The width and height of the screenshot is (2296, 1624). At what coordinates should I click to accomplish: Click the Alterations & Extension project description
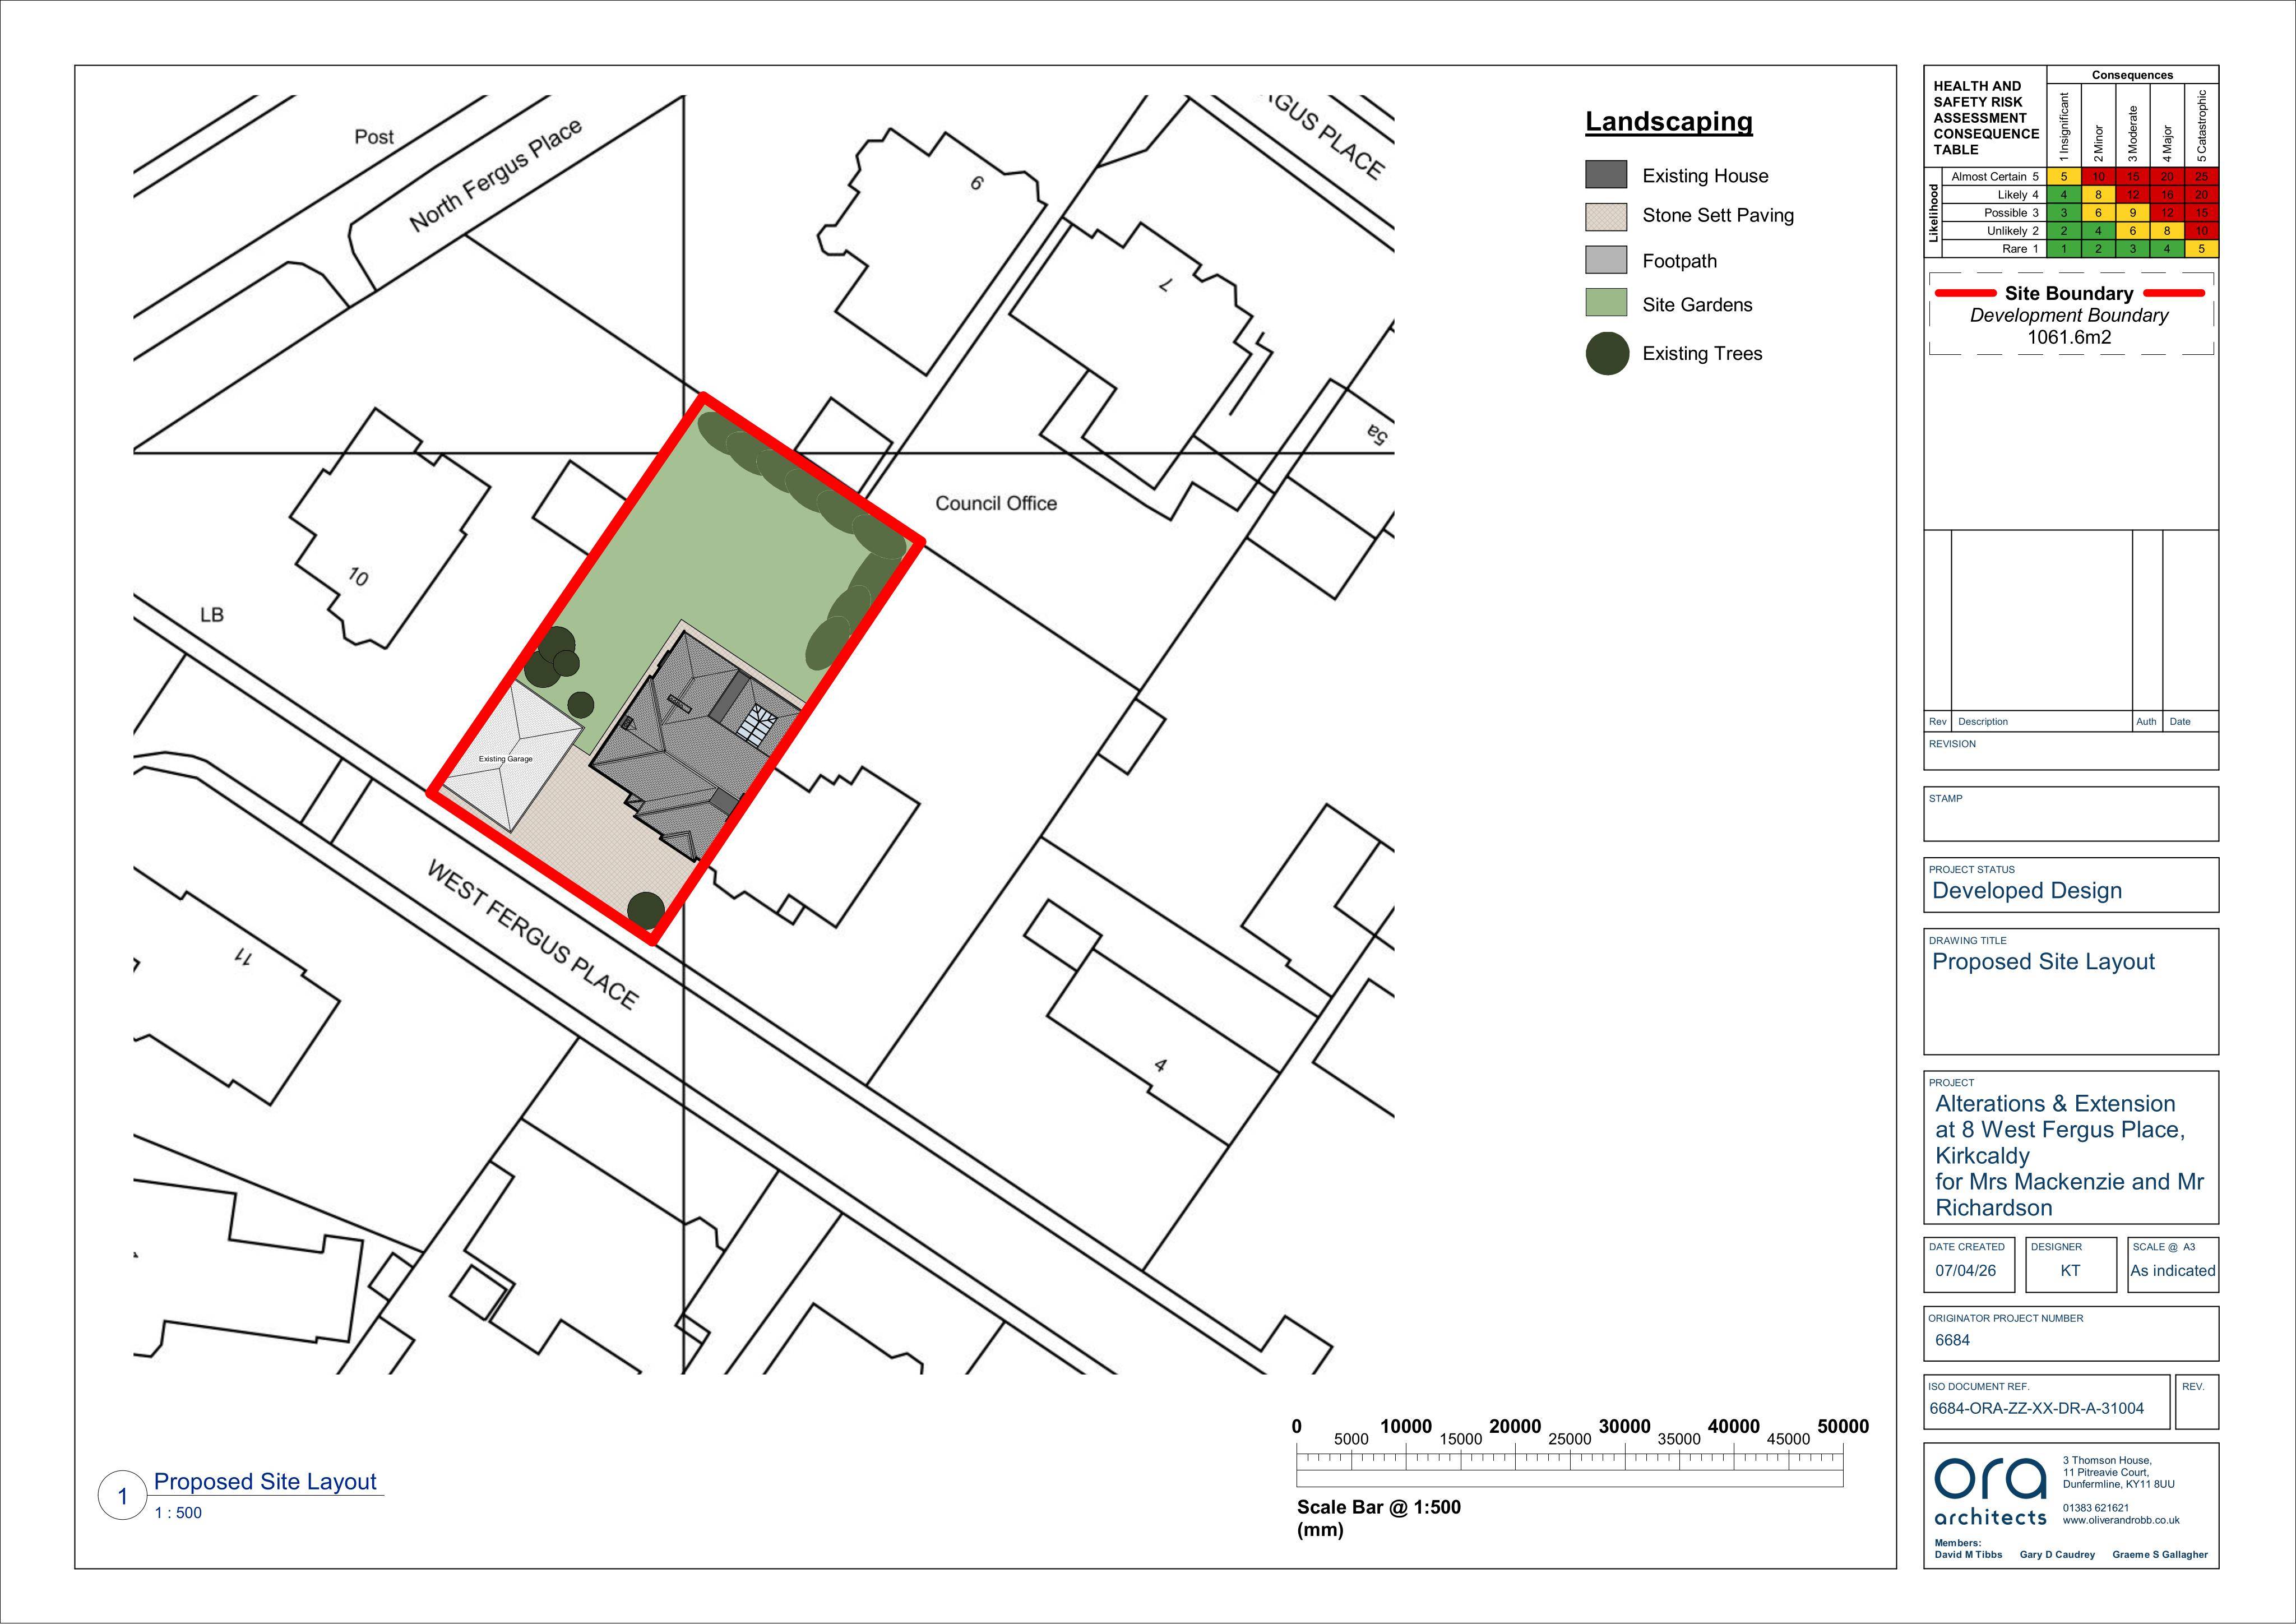coord(2069,1155)
